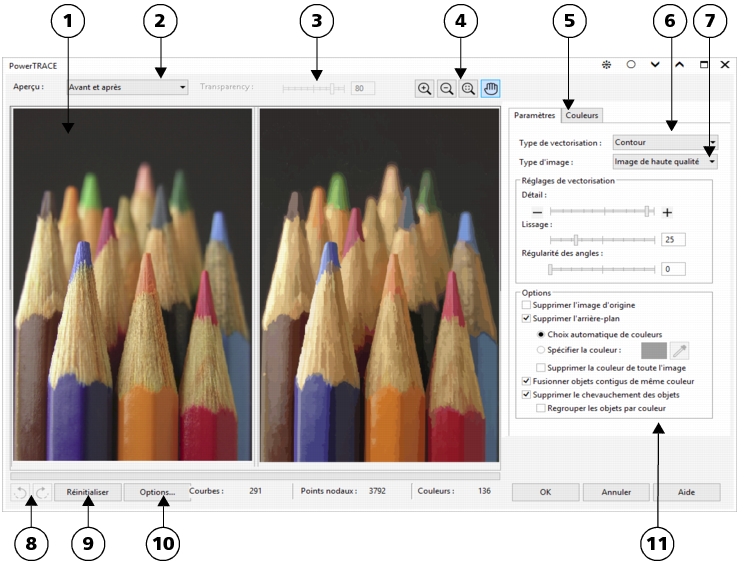Click the undo arrow icon
Image resolution: width=750 pixels, height=564 pixels.
pyautogui.click(x=20, y=492)
